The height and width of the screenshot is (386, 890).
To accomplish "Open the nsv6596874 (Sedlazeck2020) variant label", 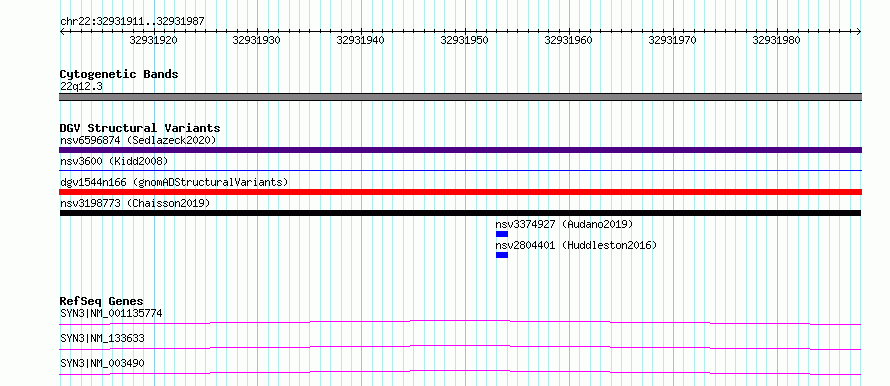I will (x=138, y=140).
